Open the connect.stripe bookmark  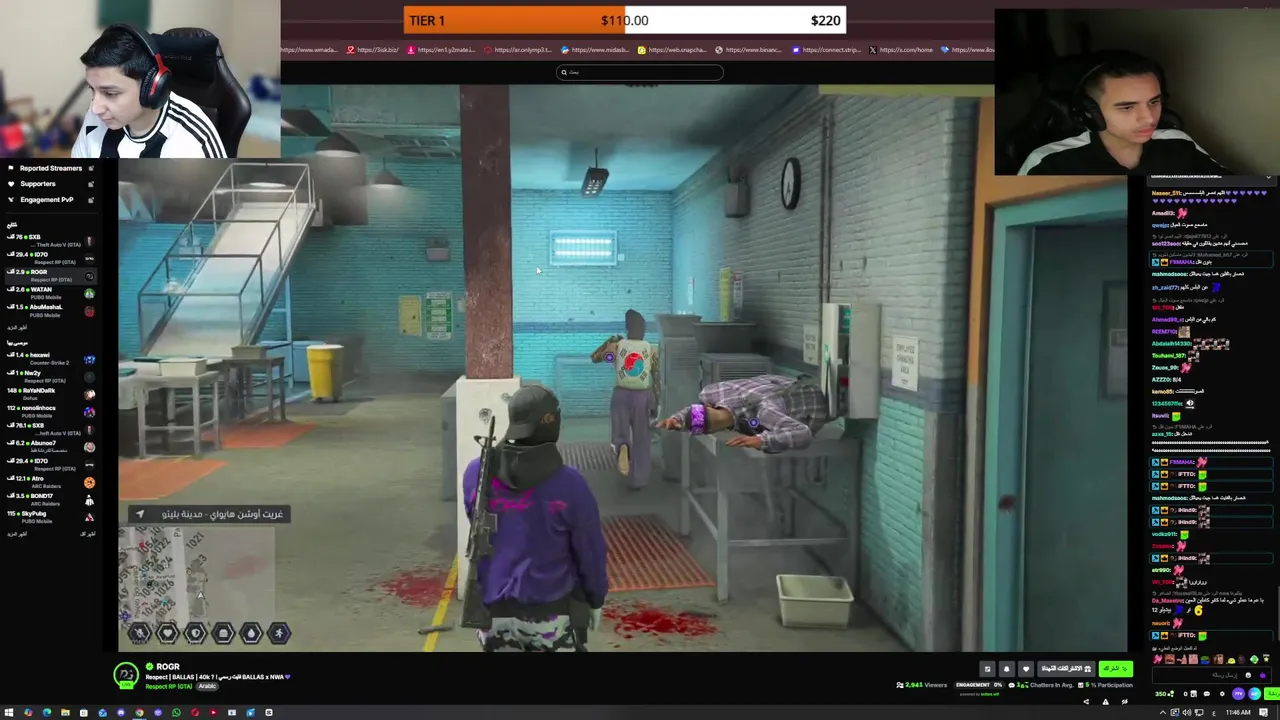(827, 49)
